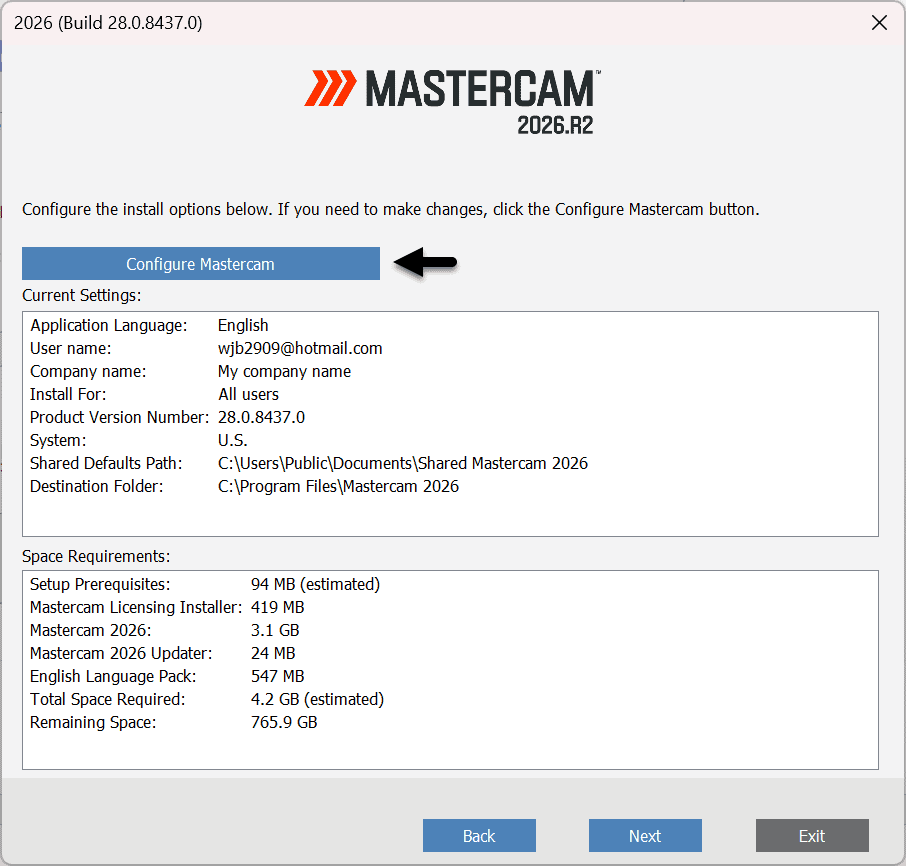Image resolution: width=906 pixels, height=866 pixels.
Task: Close the installer window with X
Action: [879, 23]
